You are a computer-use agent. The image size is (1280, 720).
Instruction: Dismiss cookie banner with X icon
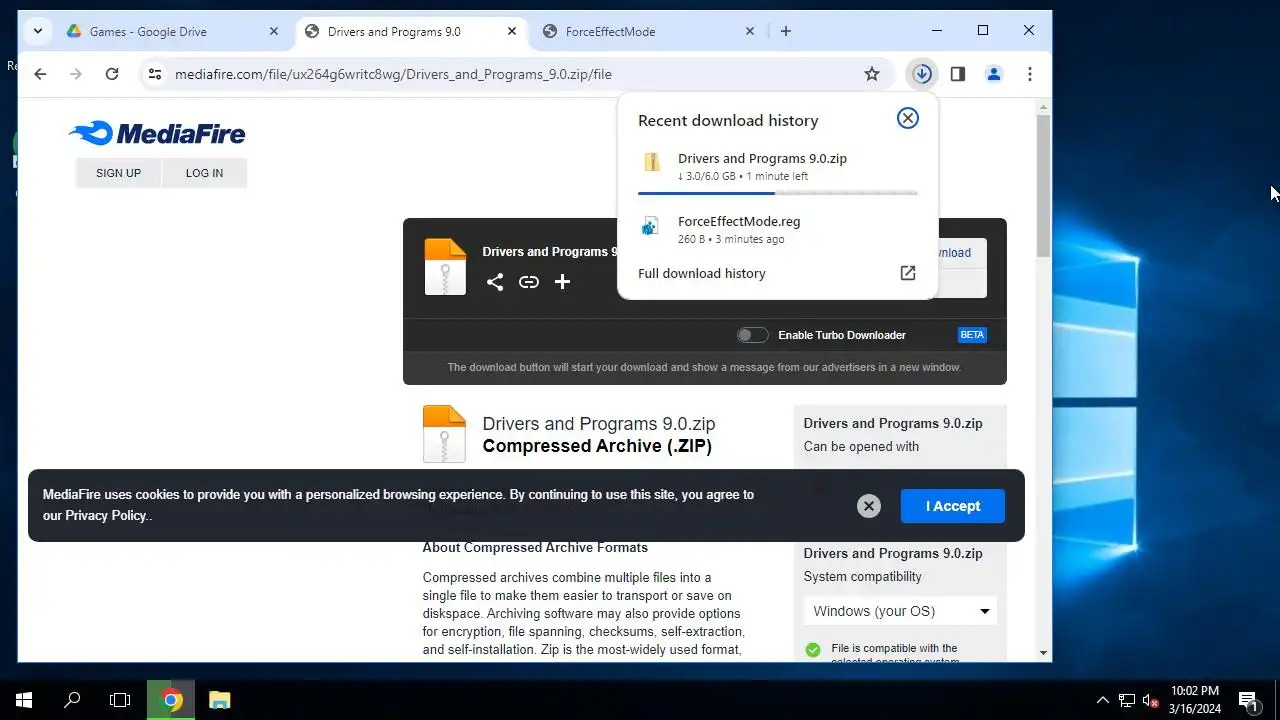pos(869,506)
